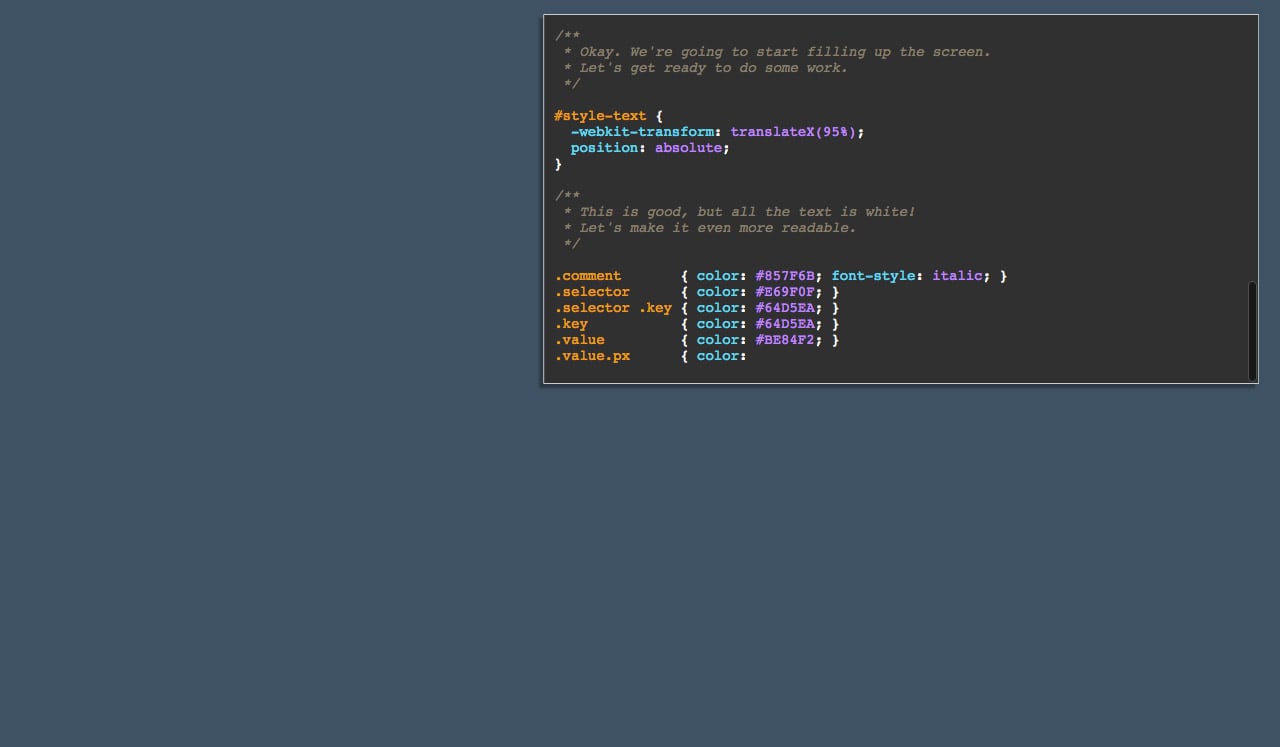This screenshot has width=1280, height=747.
Task: Select the .selector .key rule
Action: (612, 307)
